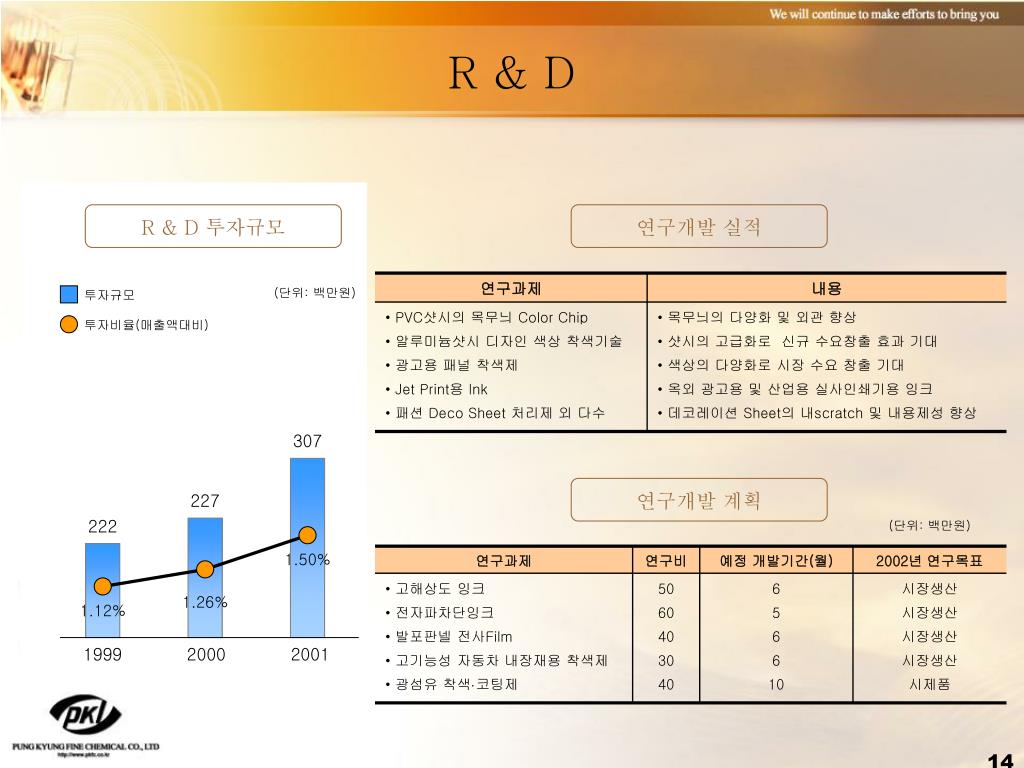The height and width of the screenshot is (768, 1024).
Task: Click the website URL under the logo
Action: [x=86, y=755]
